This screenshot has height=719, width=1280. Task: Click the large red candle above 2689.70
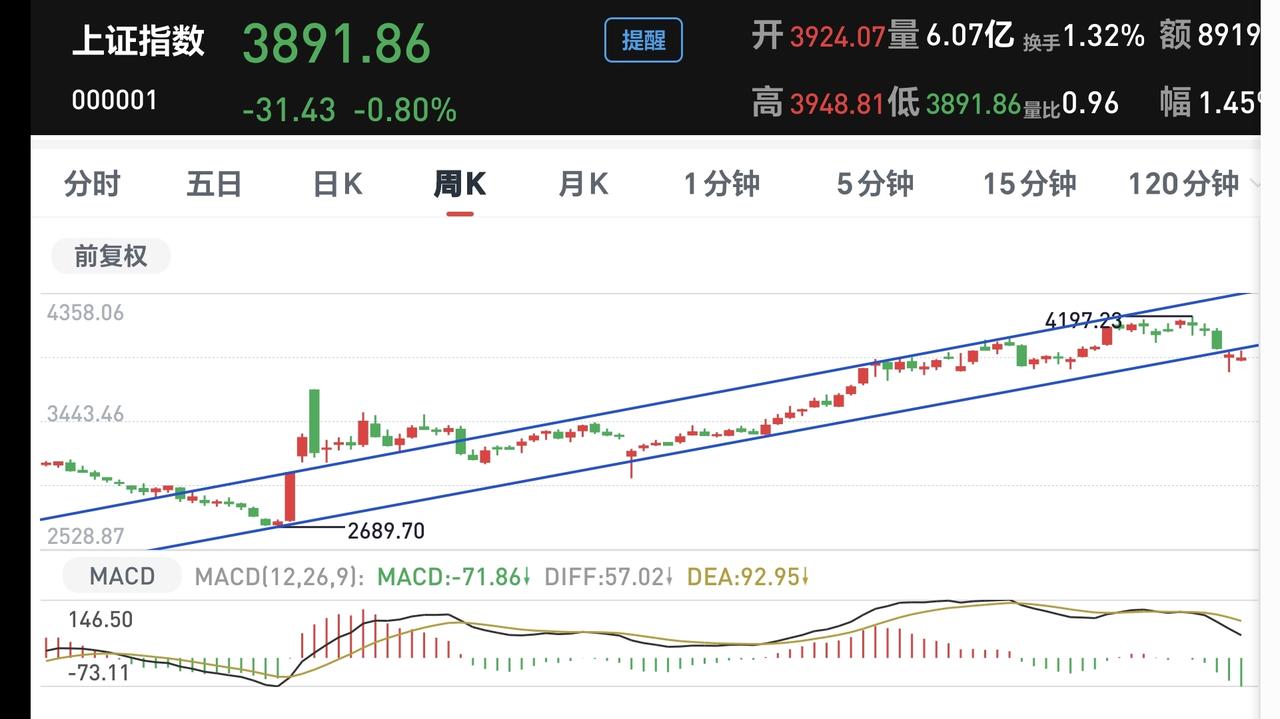pyautogui.click(x=290, y=497)
